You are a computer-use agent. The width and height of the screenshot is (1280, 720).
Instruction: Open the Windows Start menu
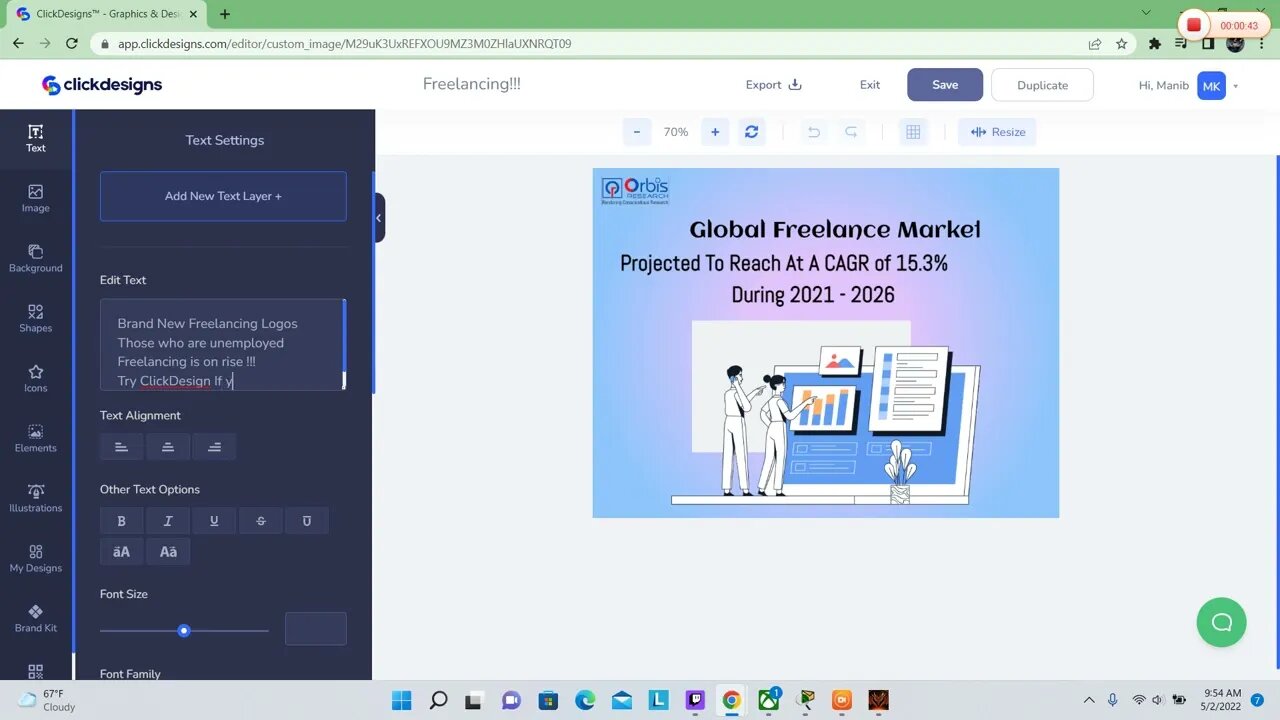(401, 700)
